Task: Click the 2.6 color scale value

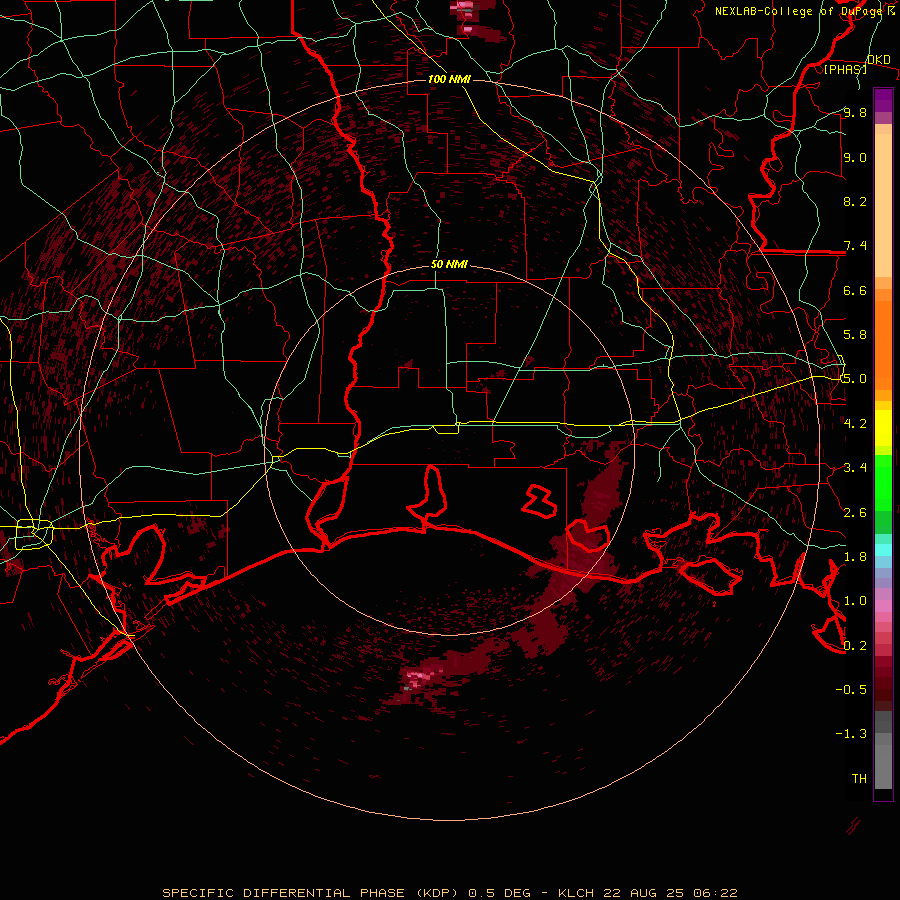Action: click(855, 513)
